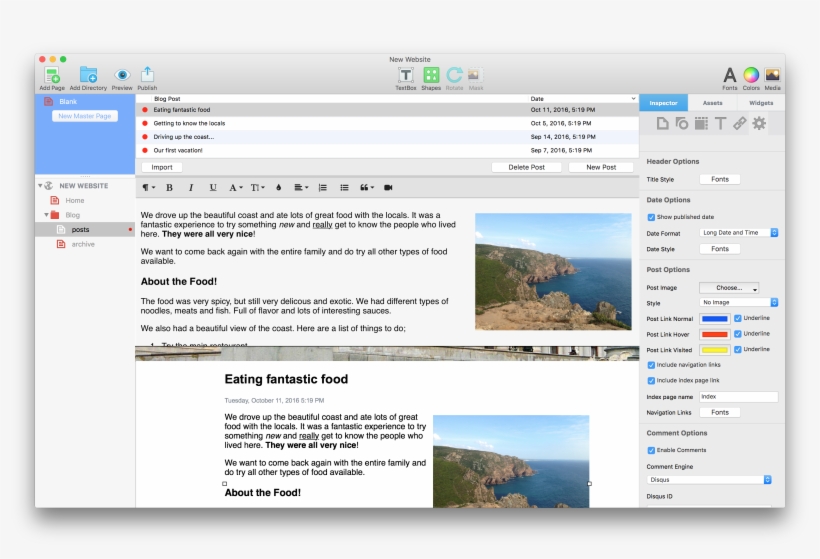The image size is (820, 559).
Task: Open the Fonts panel
Action: (x=730, y=75)
